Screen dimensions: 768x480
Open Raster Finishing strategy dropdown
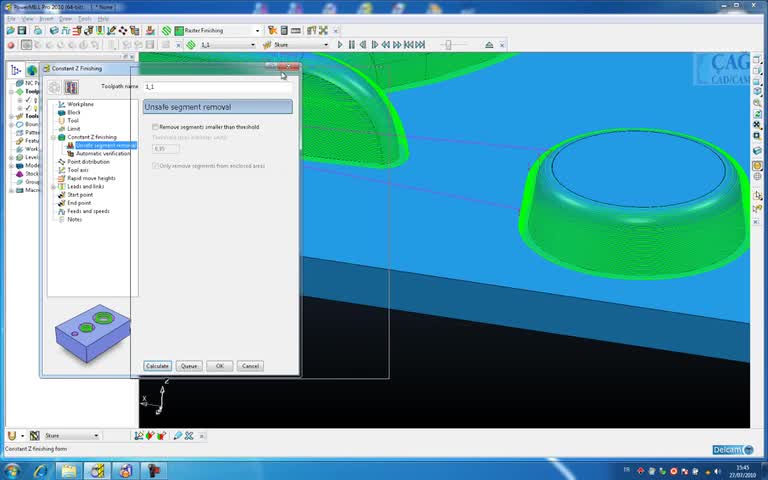[258, 30]
